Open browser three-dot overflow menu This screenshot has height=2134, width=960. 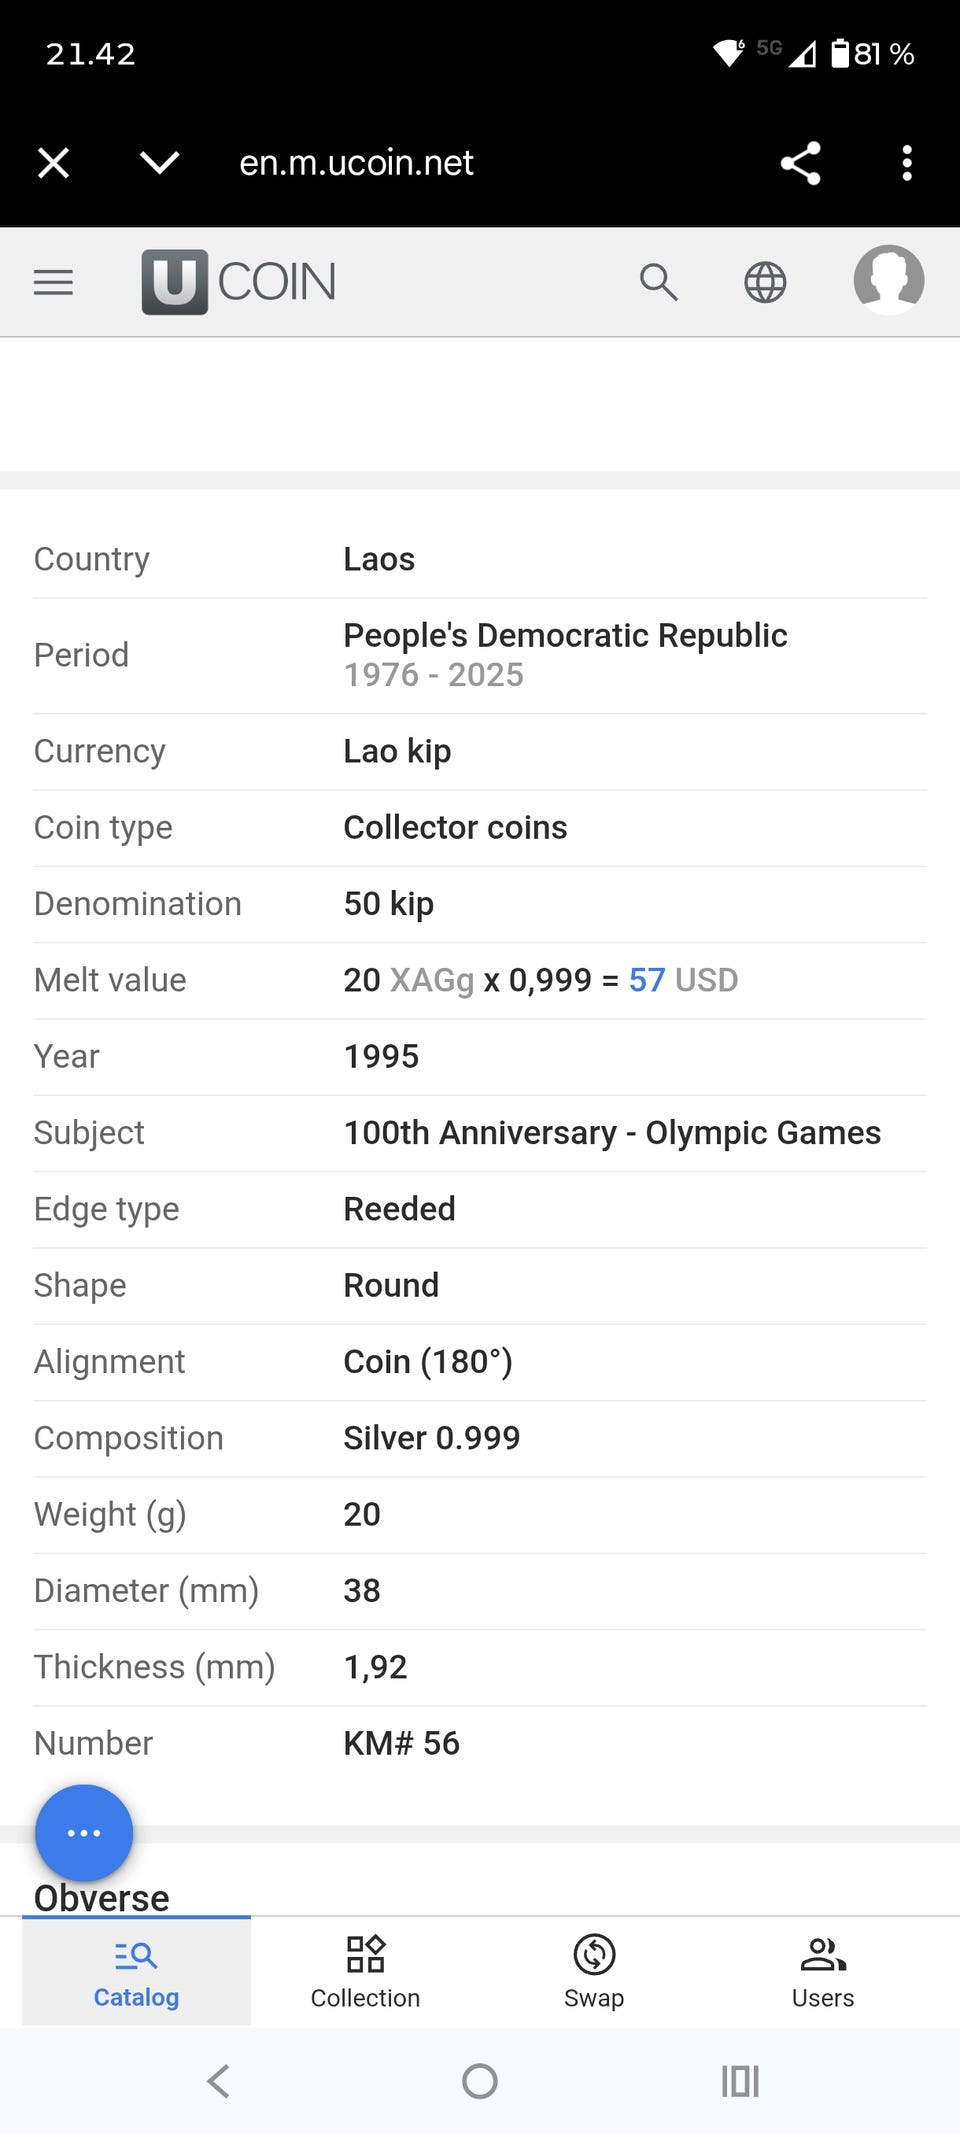coord(907,163)
